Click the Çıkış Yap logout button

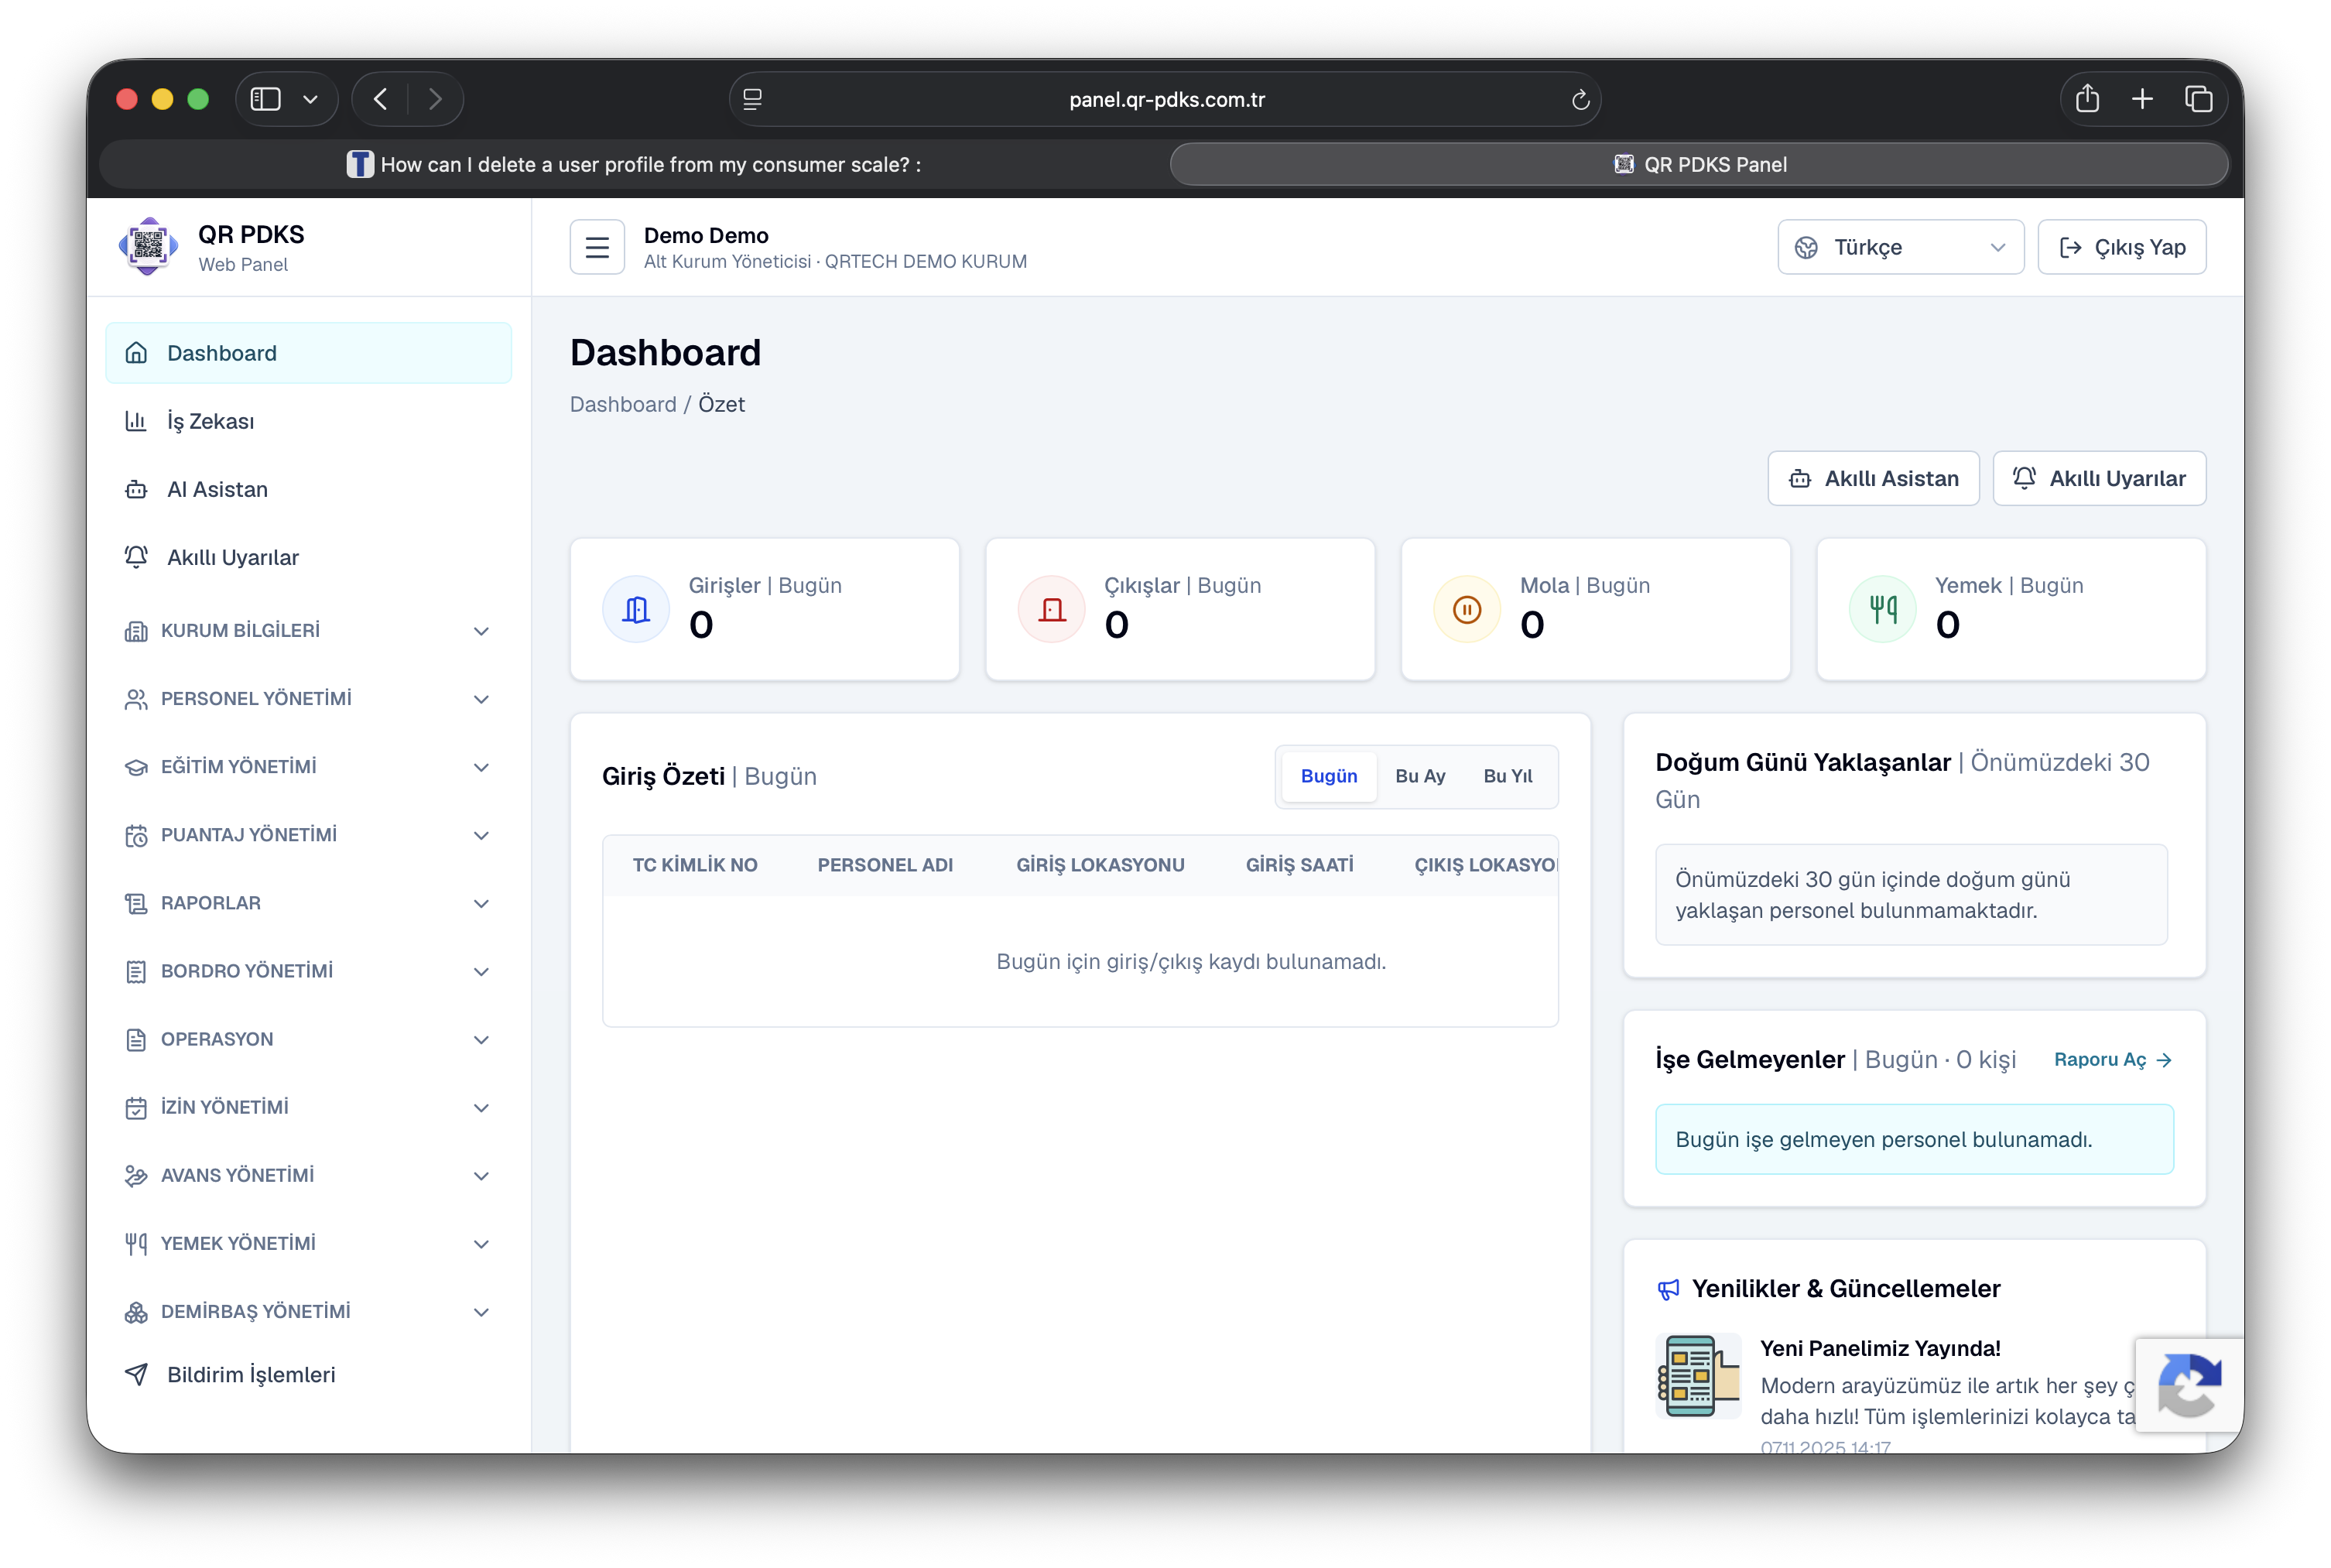coord(2121,247)
